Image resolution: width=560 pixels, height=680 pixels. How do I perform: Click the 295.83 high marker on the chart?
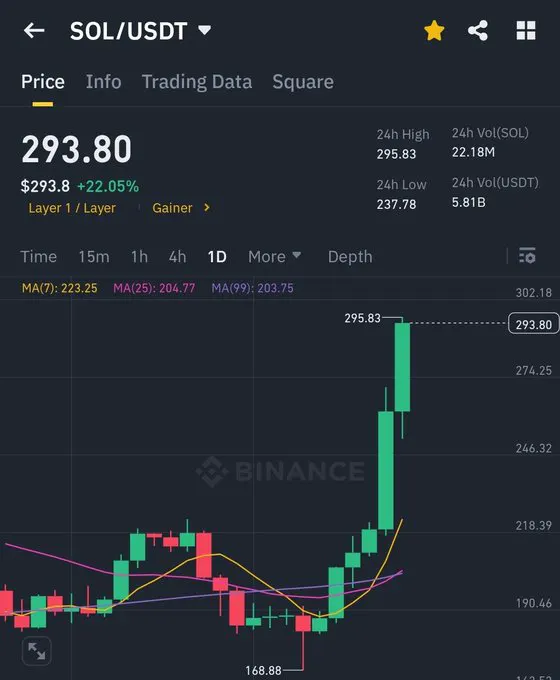point(363,318)
